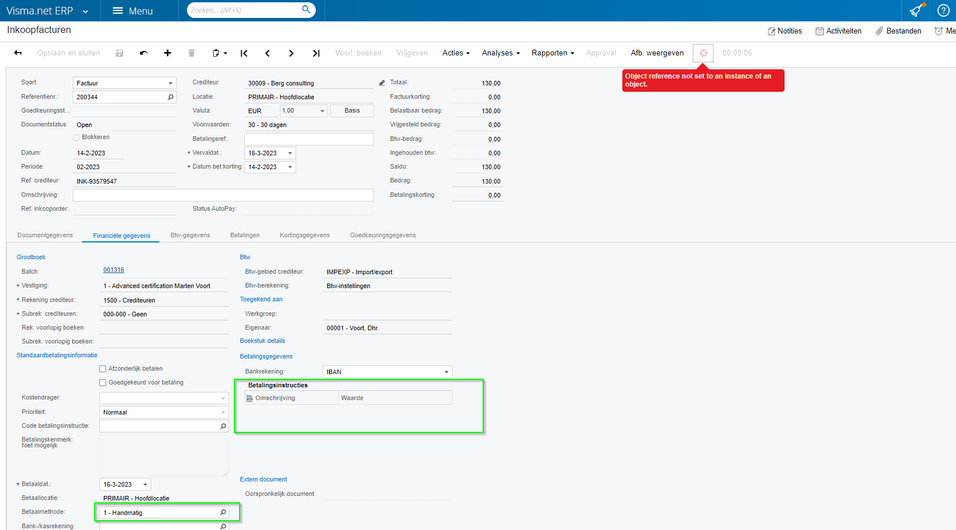Expand the Bankrekening IBAN dropdown
Screen dimensions: 956x530
[446, 371]
